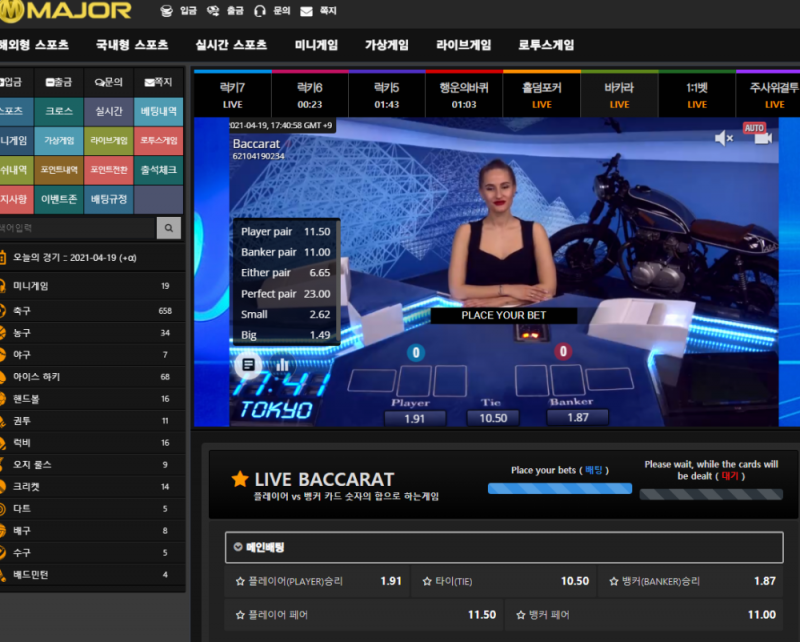
Task: Click the 문의 headset icon in the top bar
Action: (260, 11)
